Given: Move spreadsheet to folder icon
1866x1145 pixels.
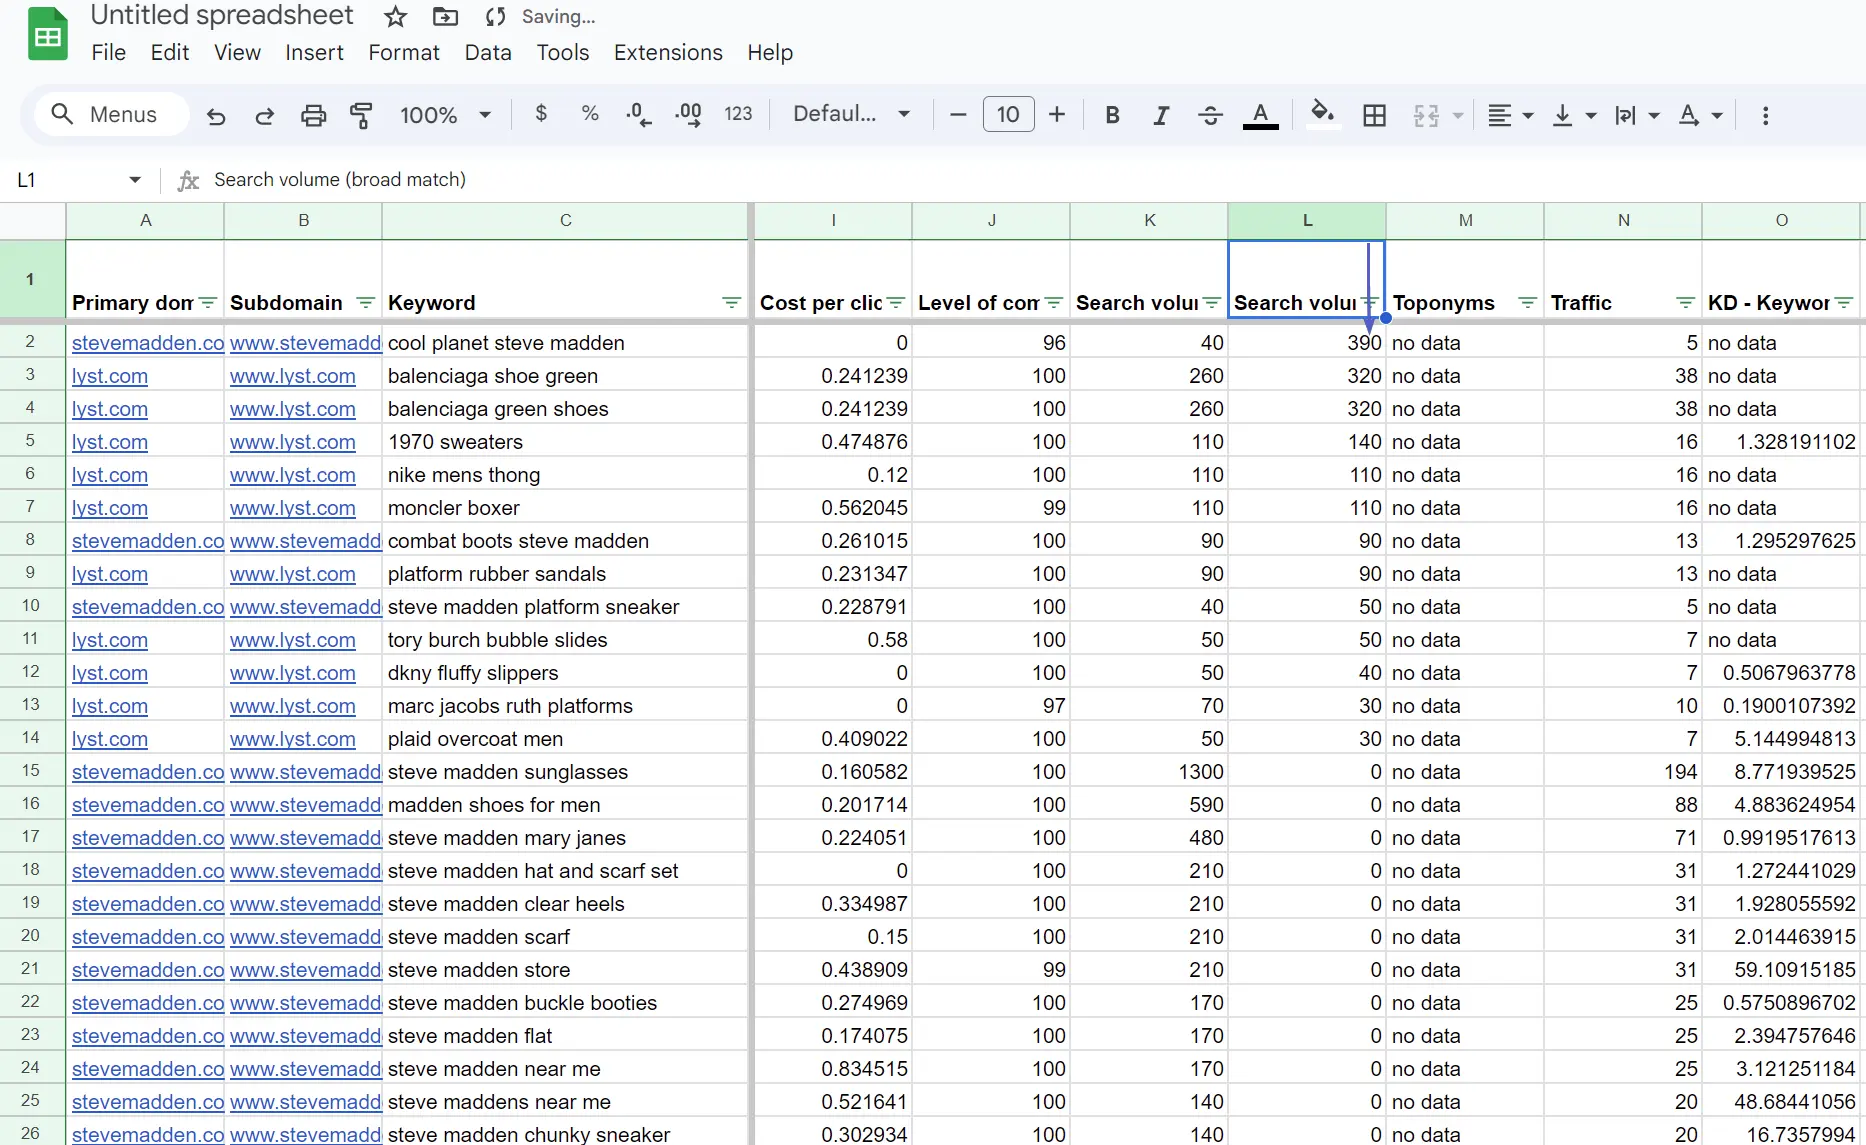Looking at the screenshot, I should 445,16.
